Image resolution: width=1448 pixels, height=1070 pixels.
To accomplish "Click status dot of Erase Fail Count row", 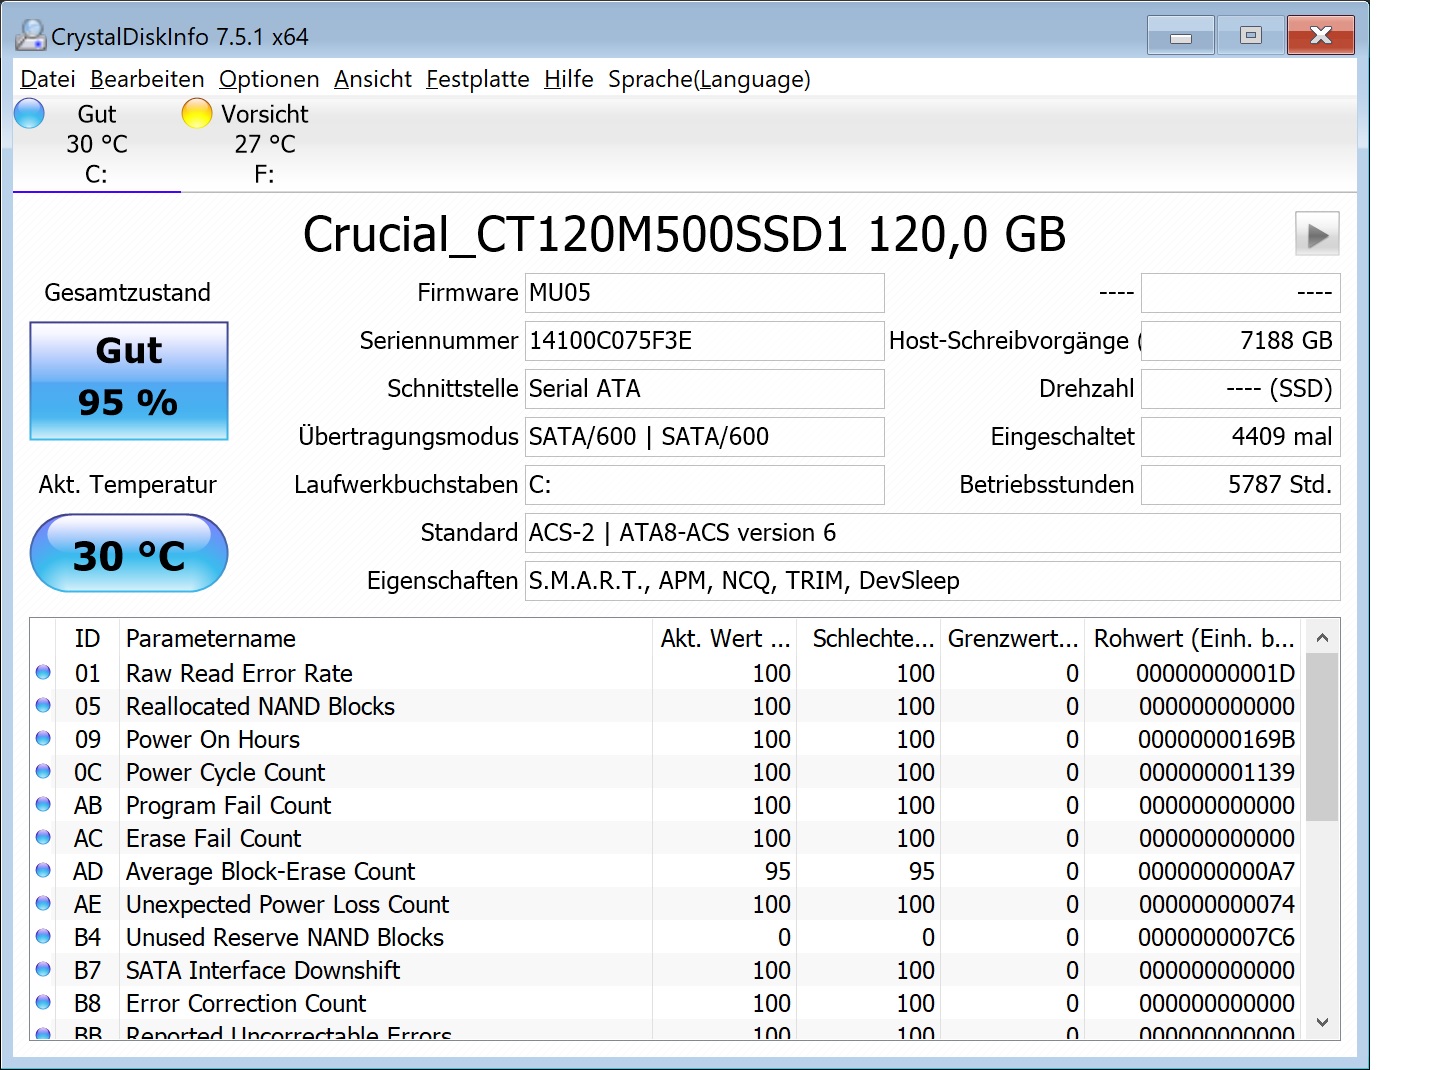I will pos(43,838).
